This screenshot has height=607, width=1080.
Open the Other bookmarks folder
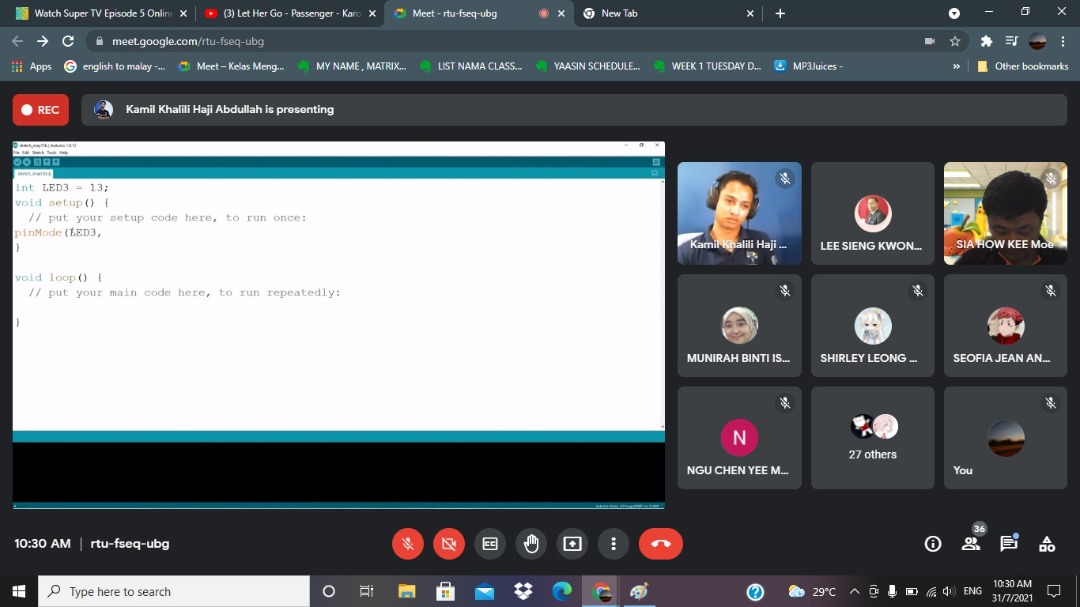pyautogui.click(x=1022, y=66)
